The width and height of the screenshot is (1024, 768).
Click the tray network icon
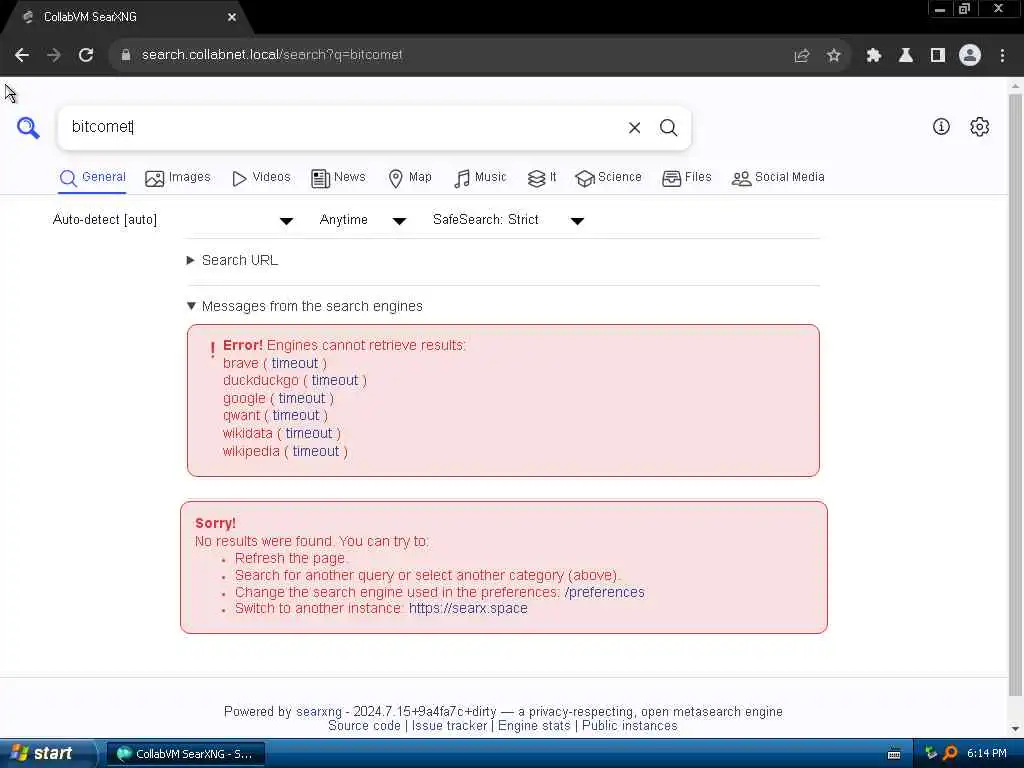click(x=931, y=753)
